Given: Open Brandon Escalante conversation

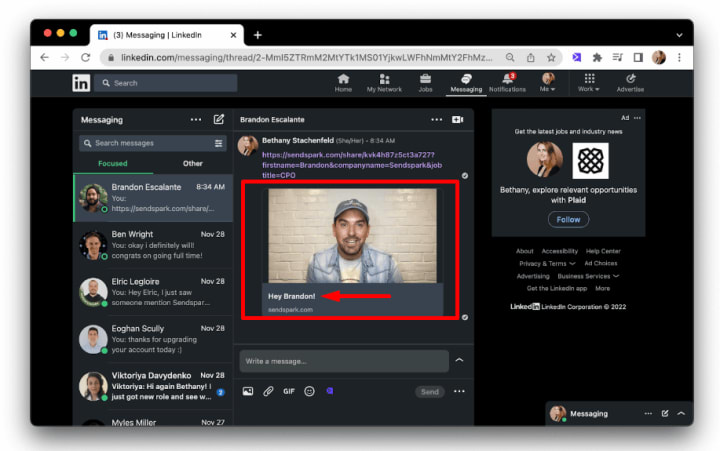Looking at the screenshot, I should pos(153,198).
